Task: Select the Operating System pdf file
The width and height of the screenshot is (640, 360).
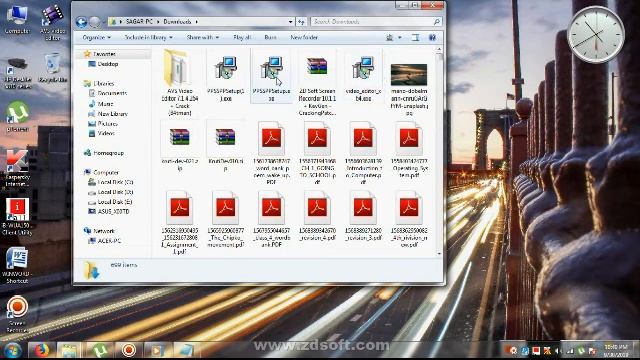Action: [x=409, y=149]
